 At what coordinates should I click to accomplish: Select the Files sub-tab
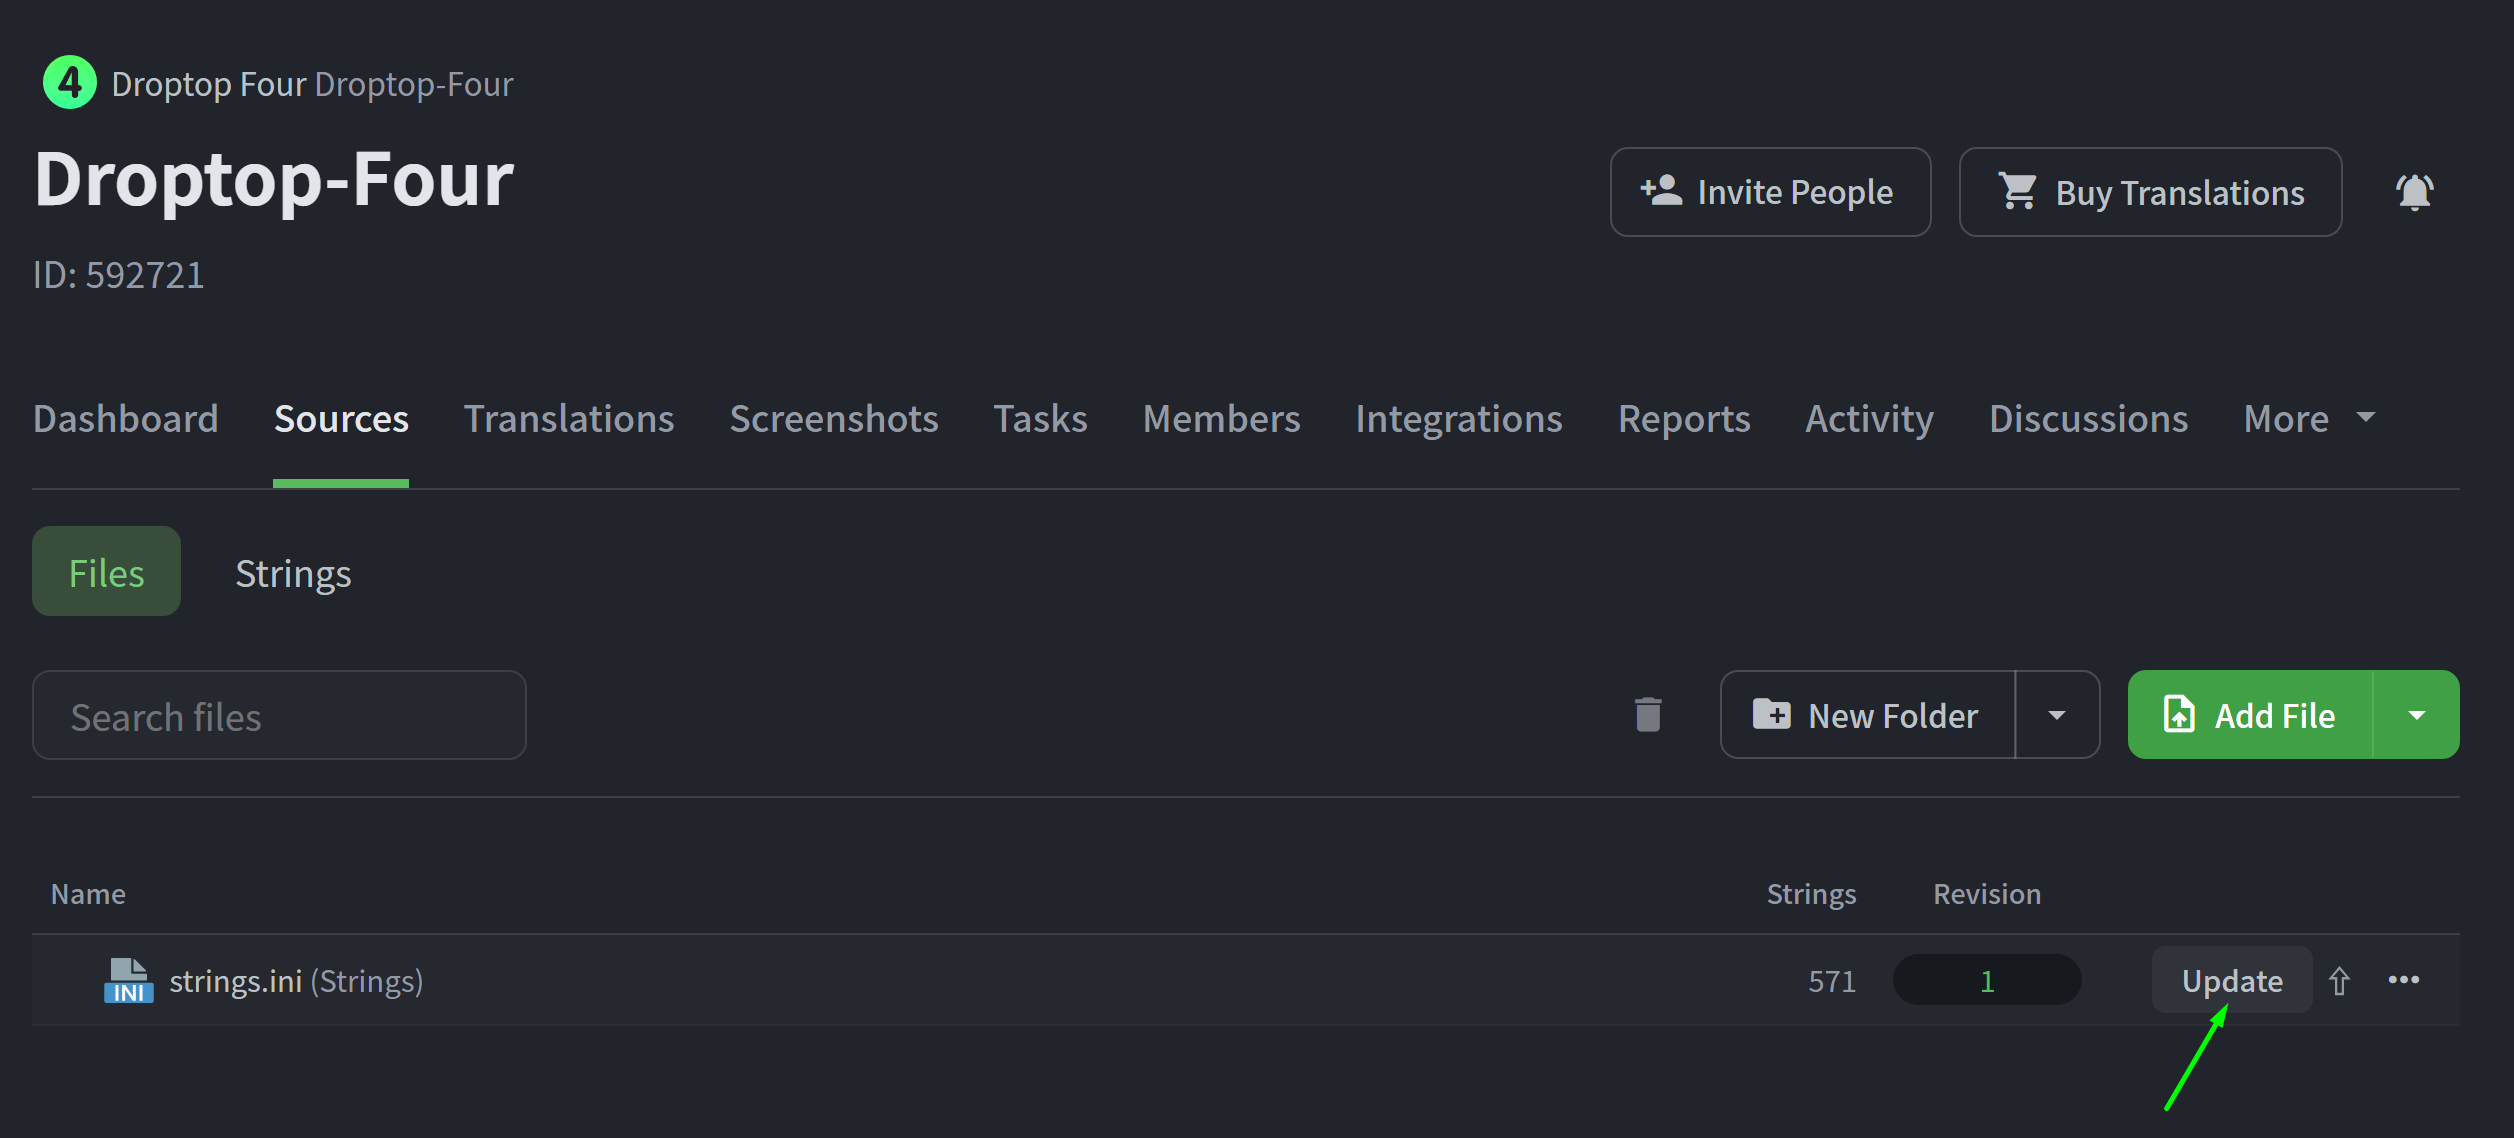(106, 573)
